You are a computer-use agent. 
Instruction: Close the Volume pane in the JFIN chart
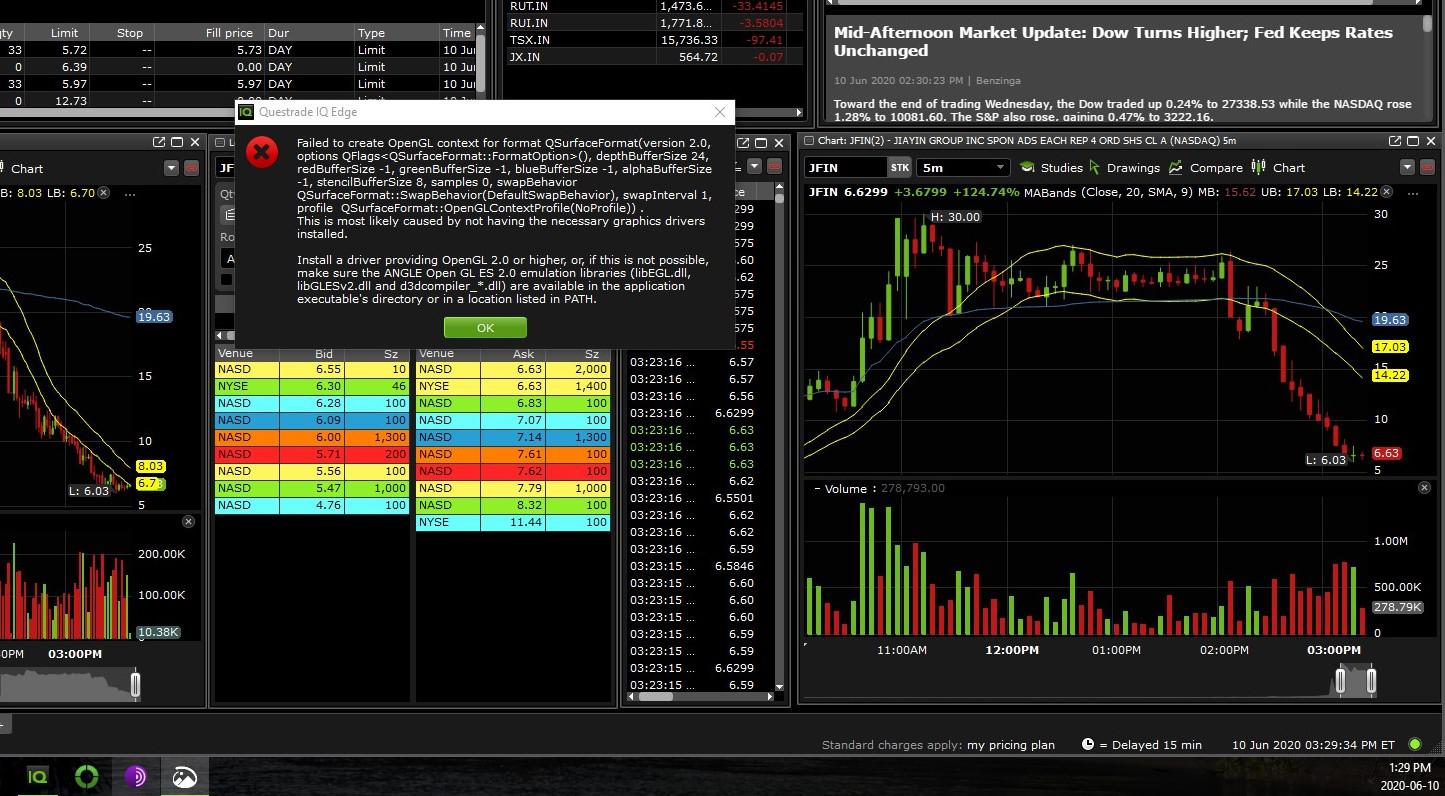(1425, 488)
